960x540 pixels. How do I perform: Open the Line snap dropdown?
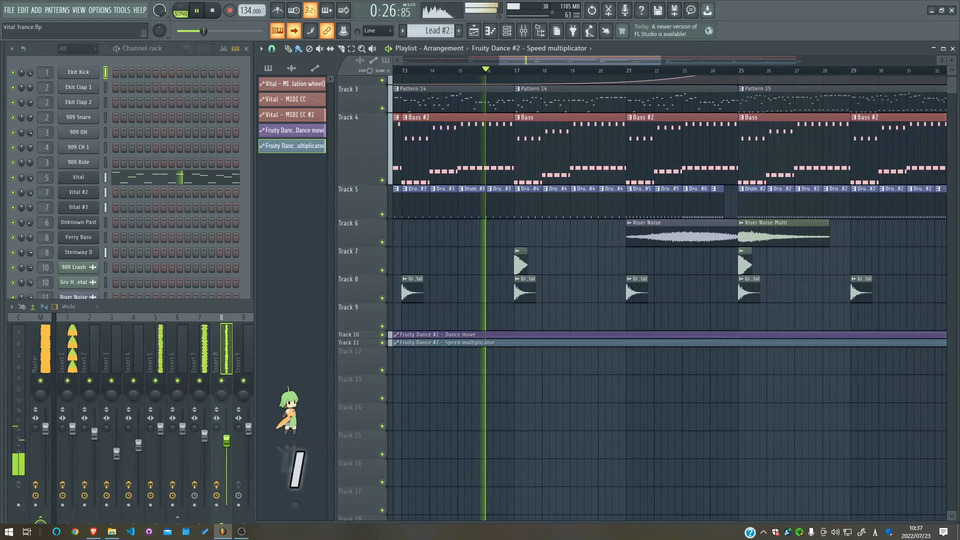tap(378, 30)
